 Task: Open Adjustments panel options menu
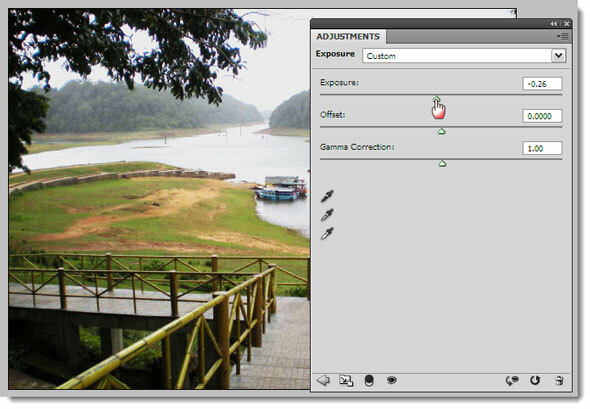point(563,36)
